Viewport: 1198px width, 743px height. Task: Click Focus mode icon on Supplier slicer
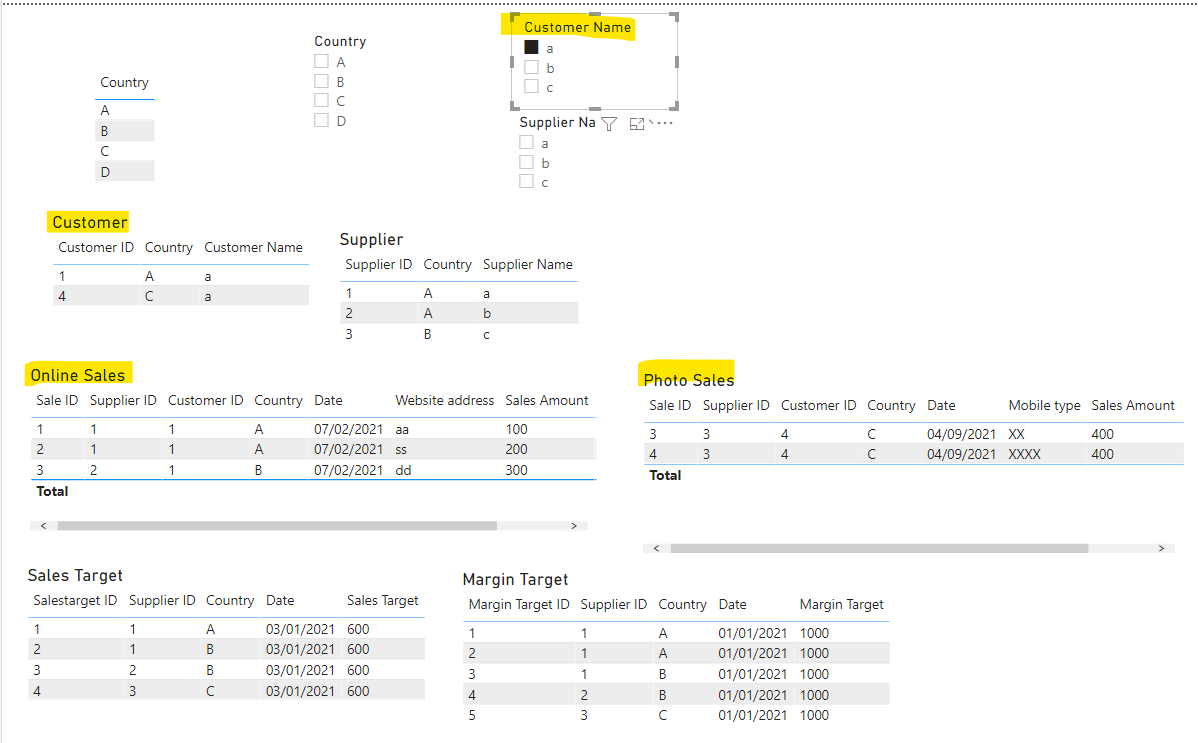pyautogui.click(x=636, y=124)
